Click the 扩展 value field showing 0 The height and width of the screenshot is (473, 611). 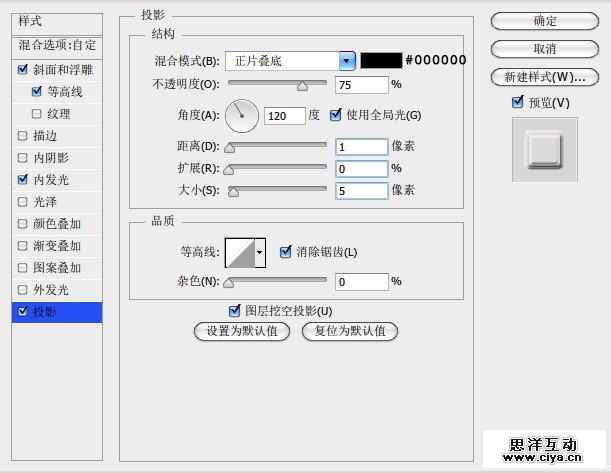(362, 169)
